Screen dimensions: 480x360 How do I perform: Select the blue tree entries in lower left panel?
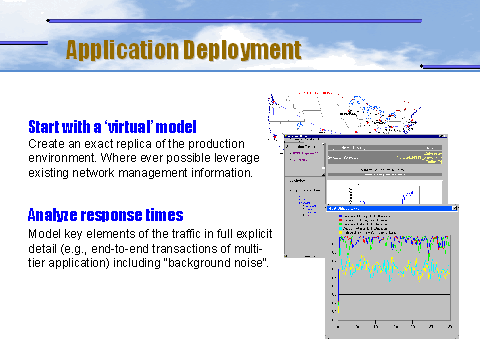click(307, 206)
